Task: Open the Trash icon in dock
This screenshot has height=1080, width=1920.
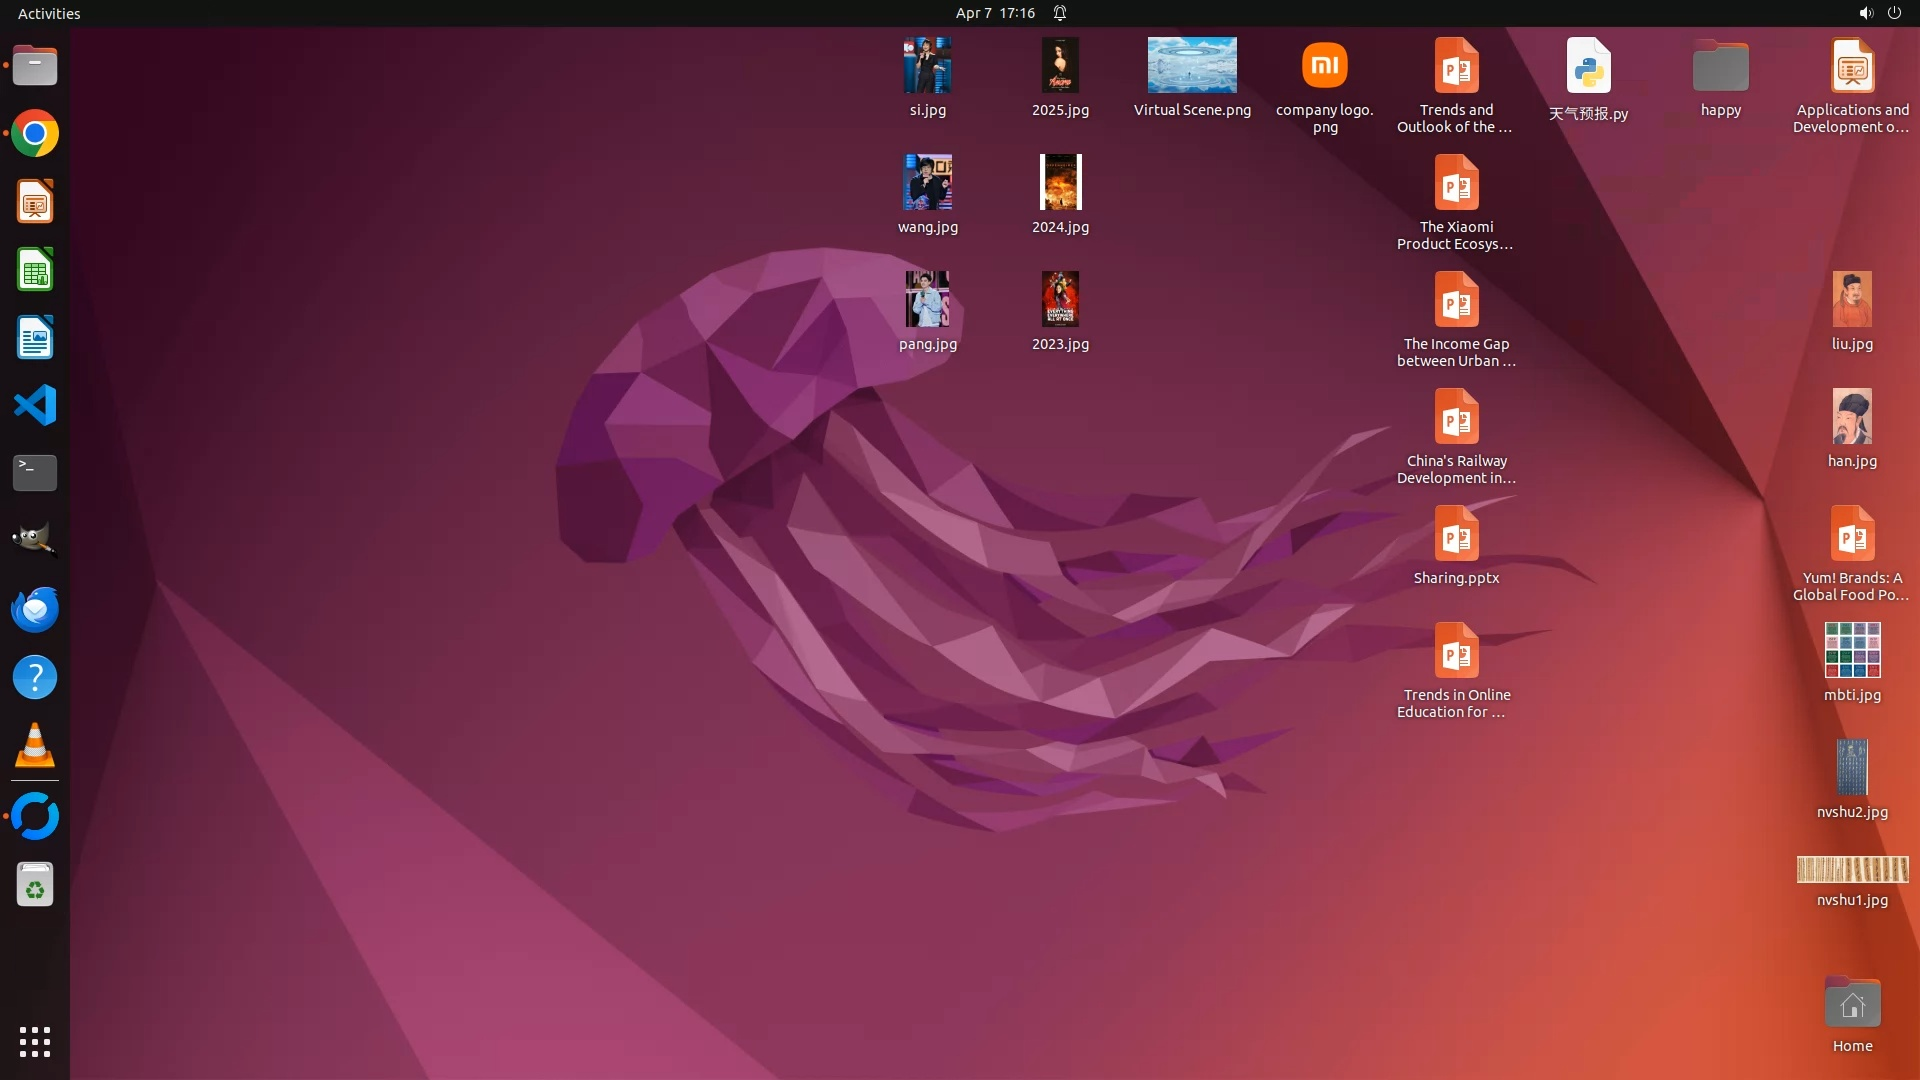Action: [35, 885]
